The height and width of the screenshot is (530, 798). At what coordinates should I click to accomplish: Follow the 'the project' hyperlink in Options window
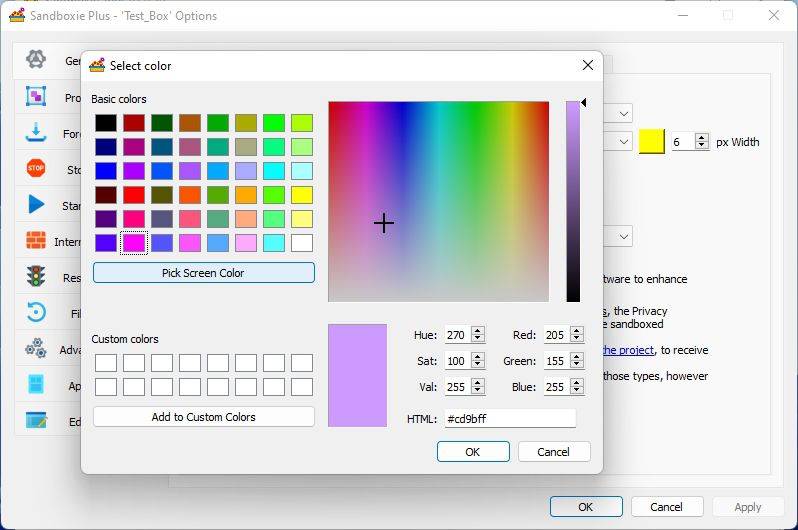click(x=628, y=350)
